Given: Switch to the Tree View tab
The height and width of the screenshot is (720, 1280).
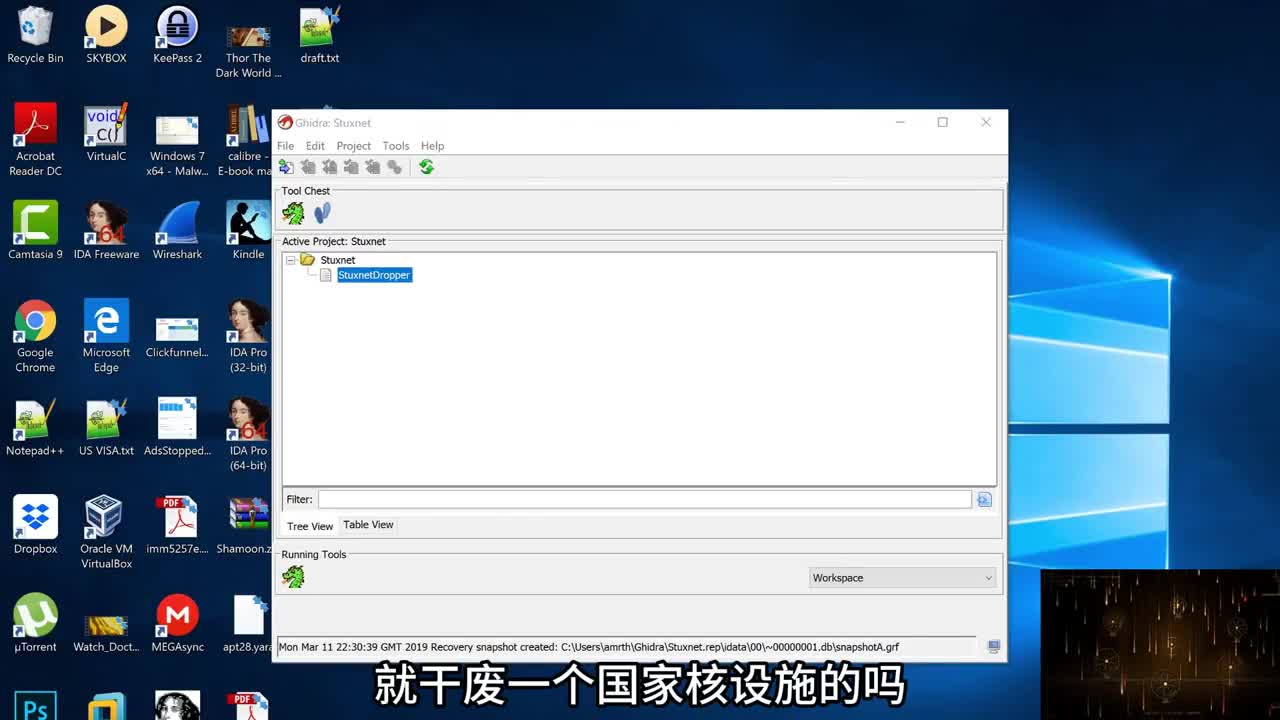Looking at the screenshot, I should coord(310,526).
